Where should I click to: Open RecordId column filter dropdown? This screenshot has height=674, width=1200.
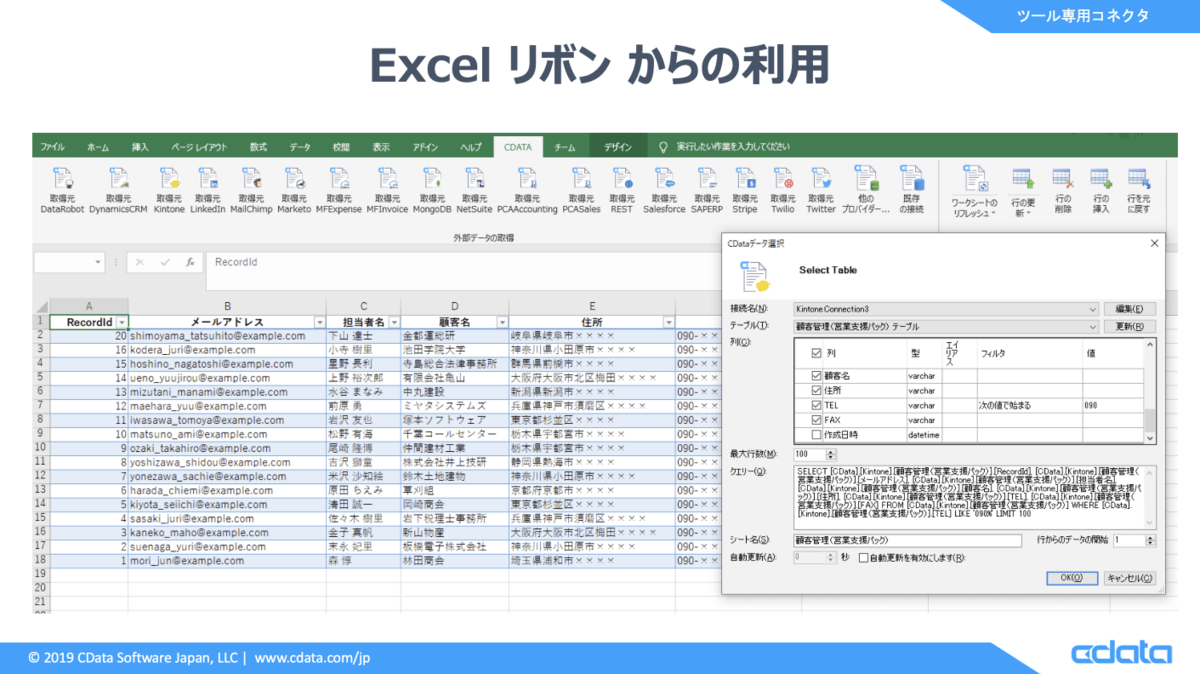121,322
